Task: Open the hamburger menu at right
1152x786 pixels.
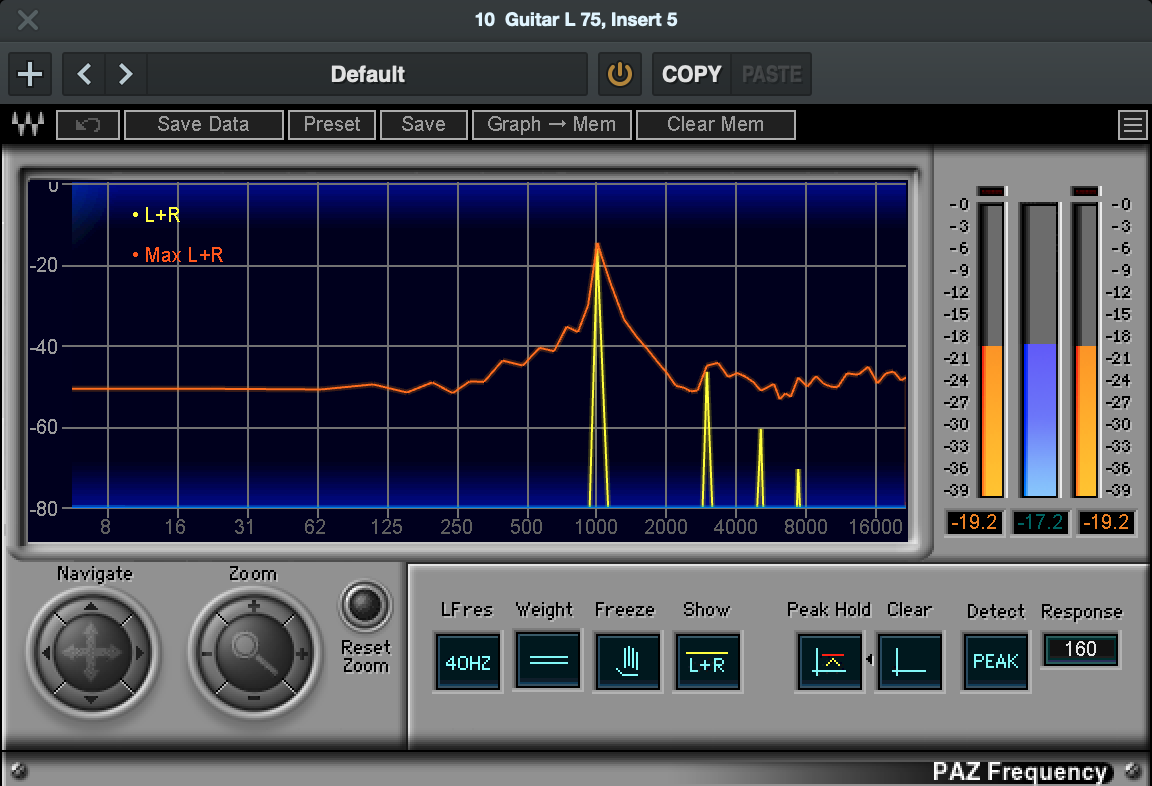Action: click(1132, 125)
